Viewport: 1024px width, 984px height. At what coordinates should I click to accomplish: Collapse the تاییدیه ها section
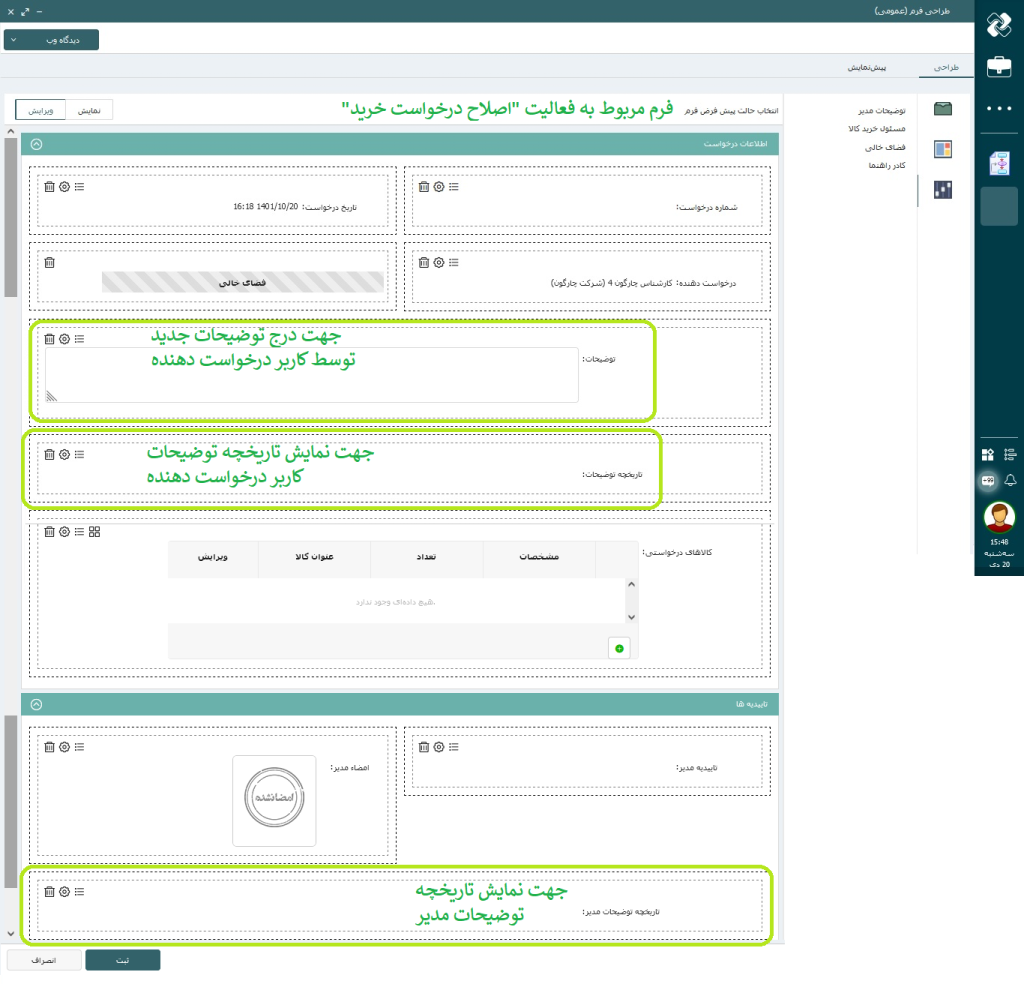click(37, 704)
